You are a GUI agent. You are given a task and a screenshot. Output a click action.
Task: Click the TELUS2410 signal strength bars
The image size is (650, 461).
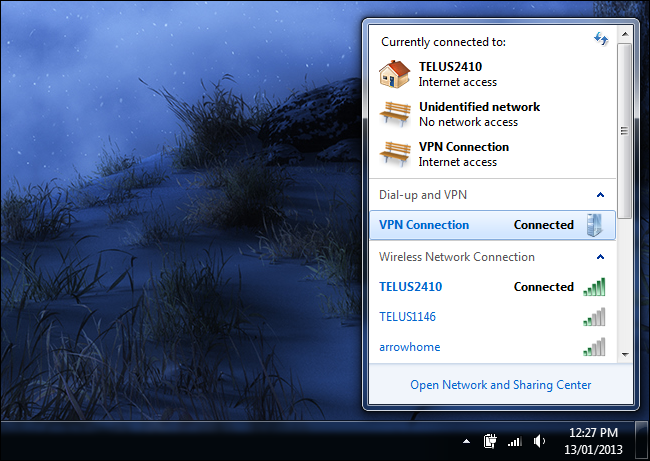[594, 287]
